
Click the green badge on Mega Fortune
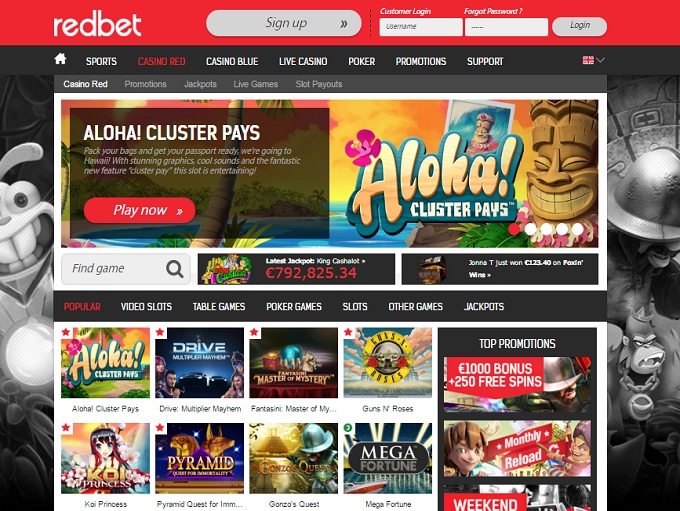348,428
